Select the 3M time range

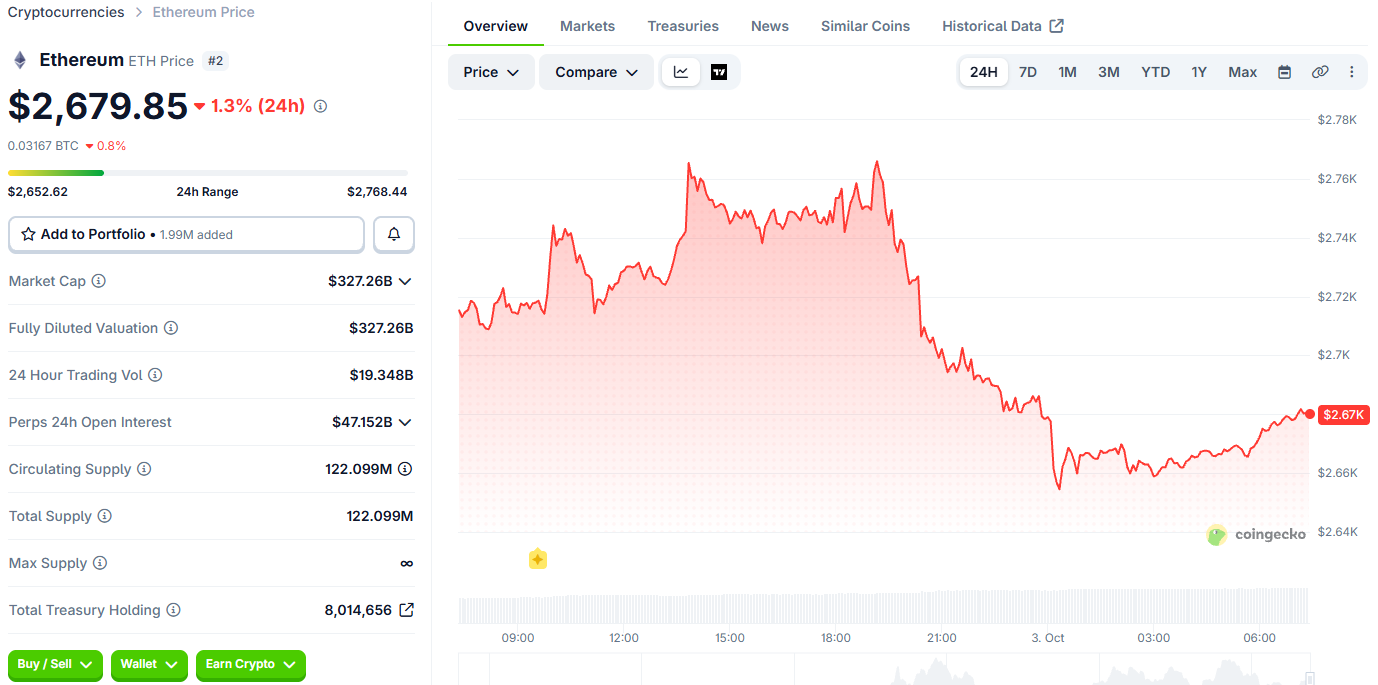(x=1109, y=72)
